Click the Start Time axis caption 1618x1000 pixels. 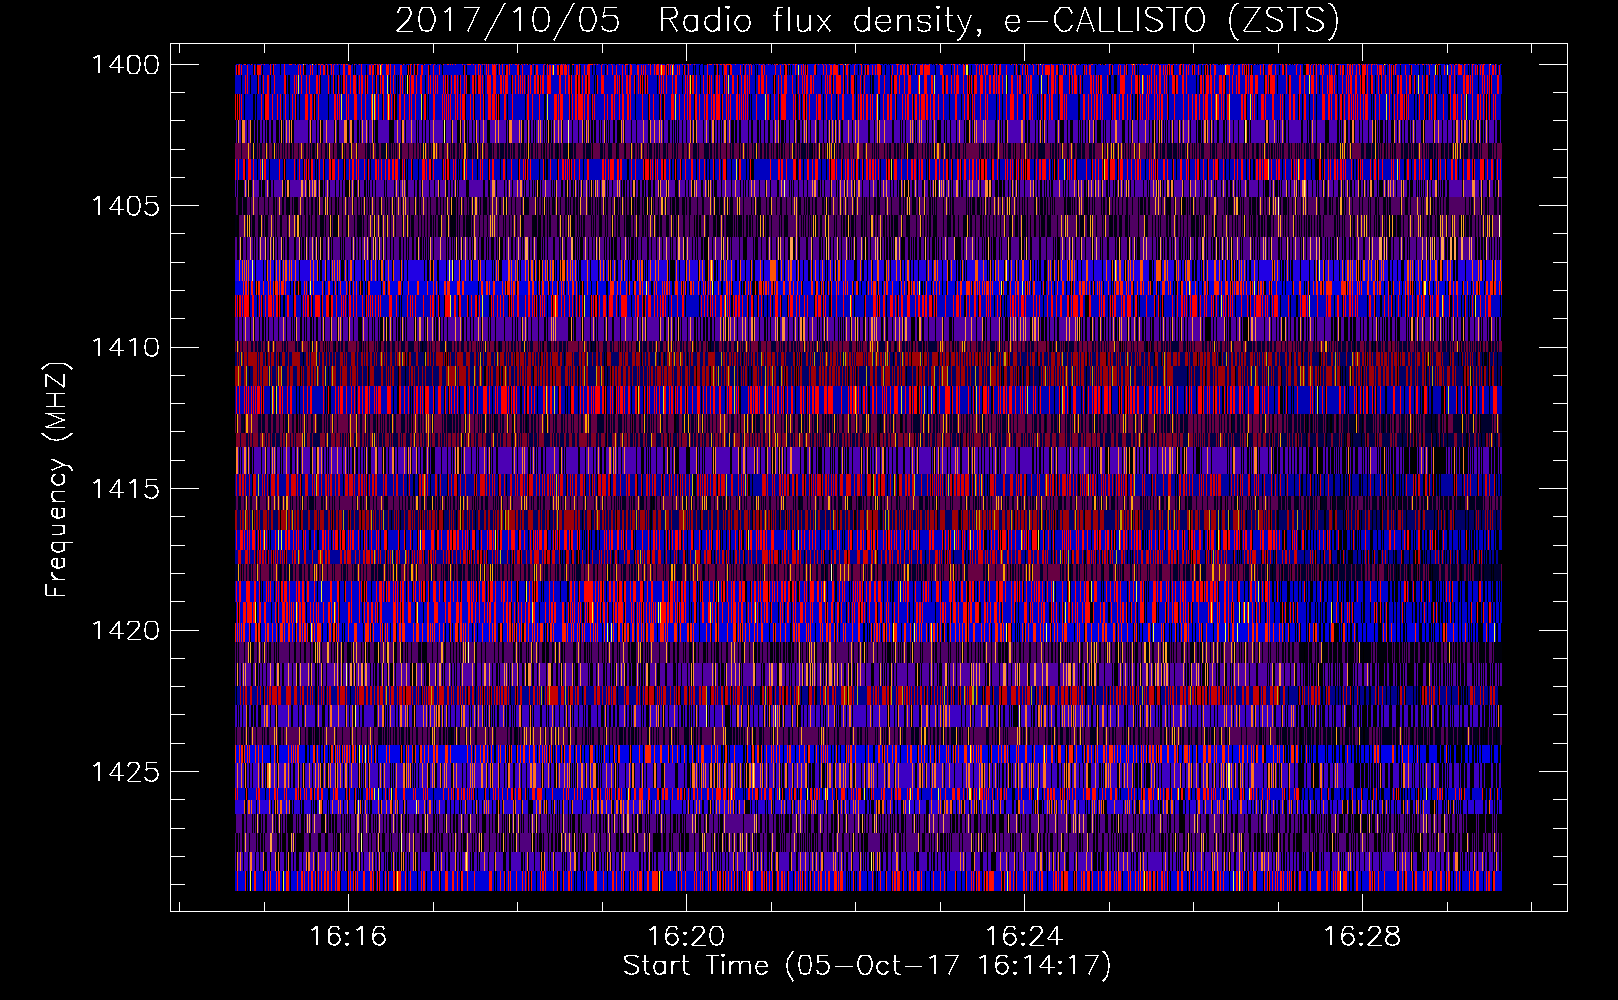pyautogui.click(x=867, y=966)
